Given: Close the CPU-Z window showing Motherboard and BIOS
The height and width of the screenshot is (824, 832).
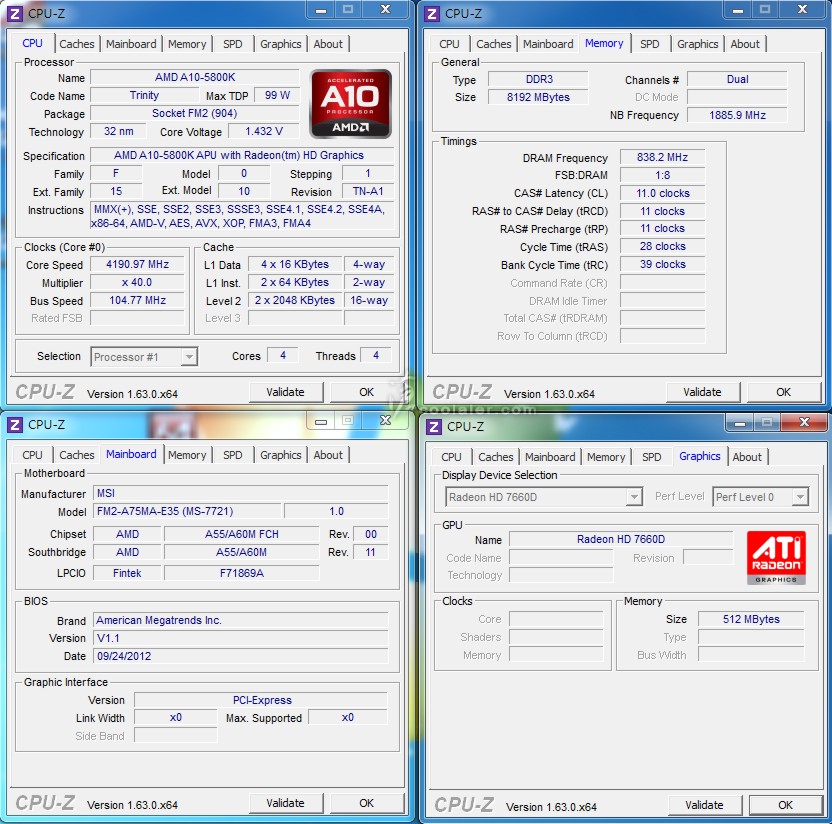Looking at the screenshot, I should click(386, 421).
